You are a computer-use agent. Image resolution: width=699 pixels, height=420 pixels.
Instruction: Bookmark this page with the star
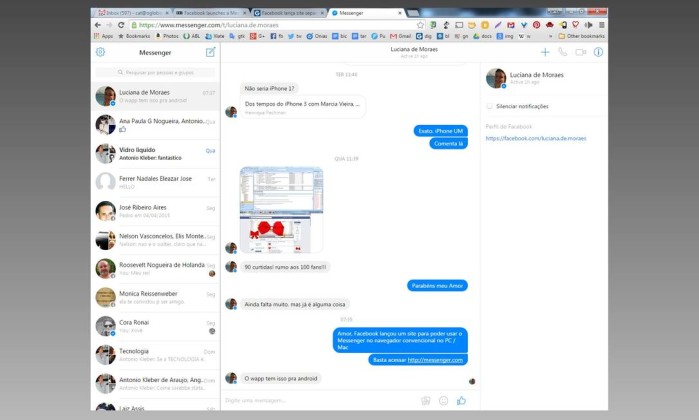pos(420,25)
